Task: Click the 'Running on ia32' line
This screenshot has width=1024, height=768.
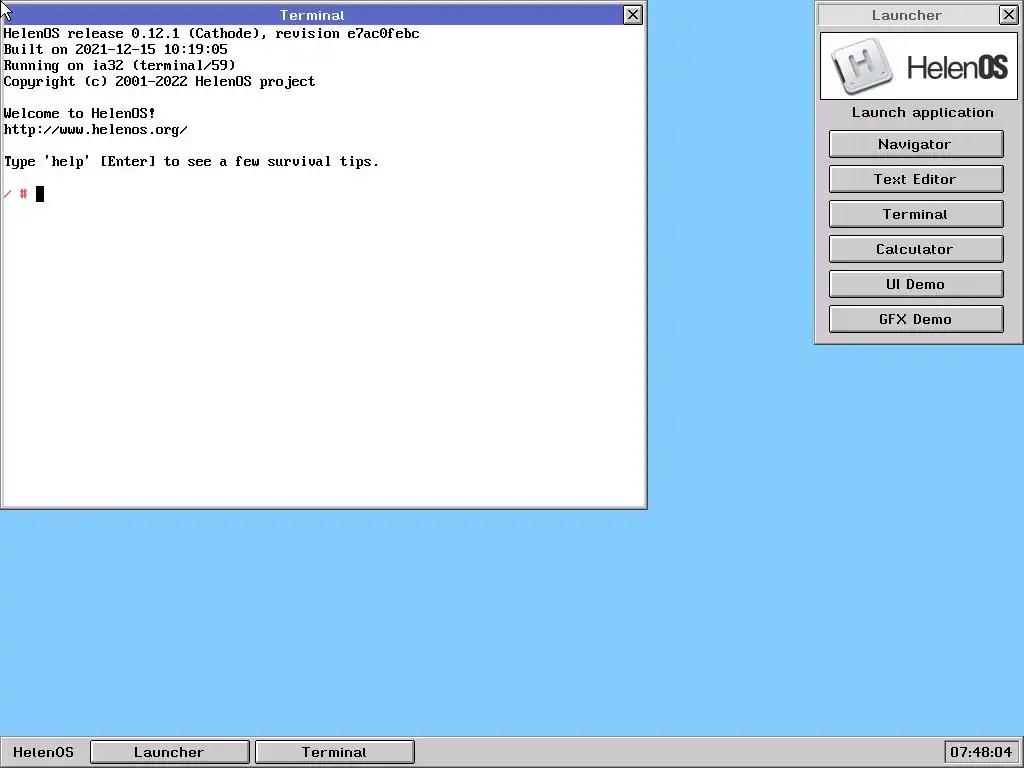Action: (120, 65)
